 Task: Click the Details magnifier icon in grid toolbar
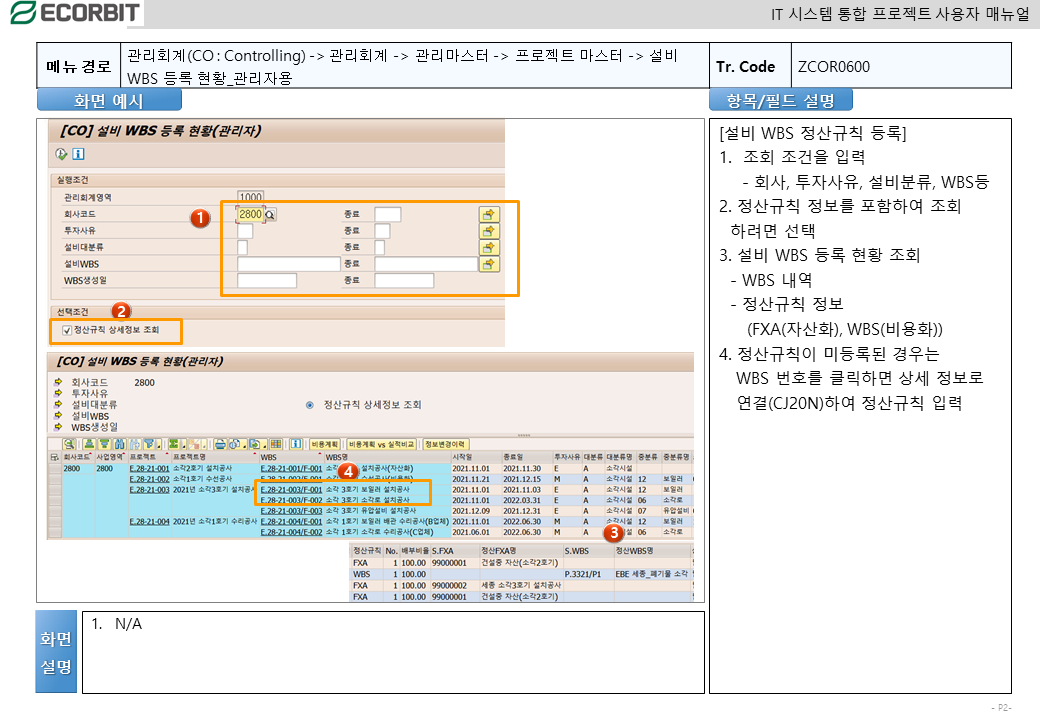tap(68, 444)
